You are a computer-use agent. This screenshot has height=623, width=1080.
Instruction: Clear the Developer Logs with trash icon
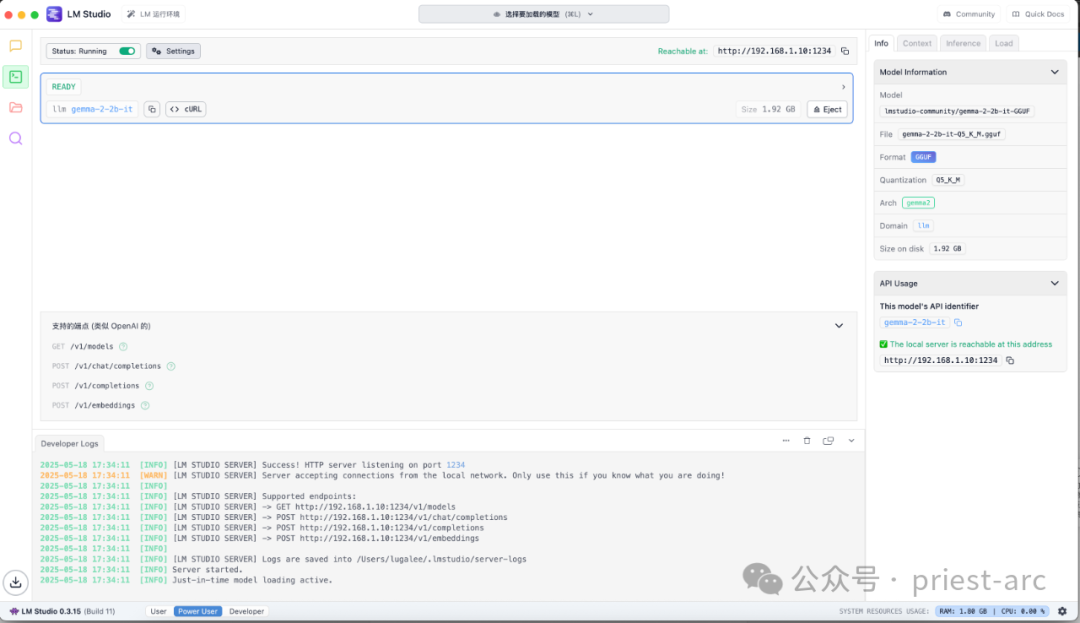pyautogui.click(x=807, y=441)
